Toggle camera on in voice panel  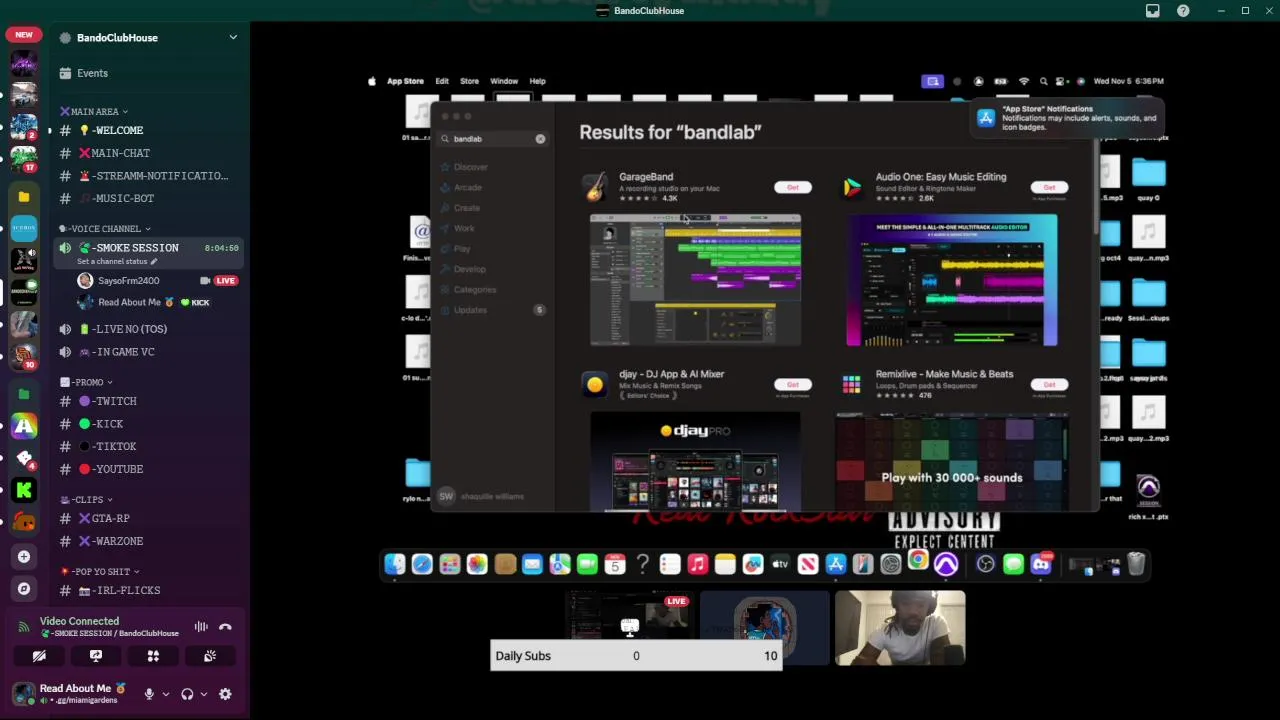pos(39,656)
